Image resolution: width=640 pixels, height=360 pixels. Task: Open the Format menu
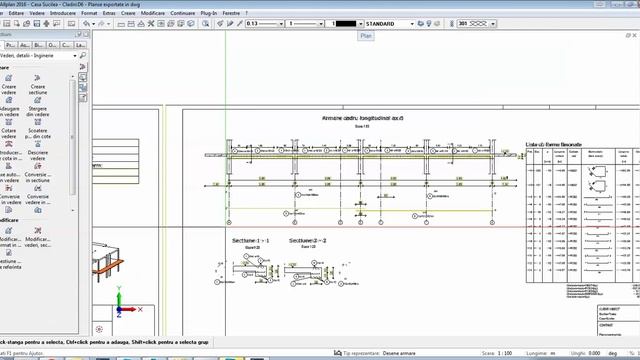pyautogui.click(x=89, y=13)
